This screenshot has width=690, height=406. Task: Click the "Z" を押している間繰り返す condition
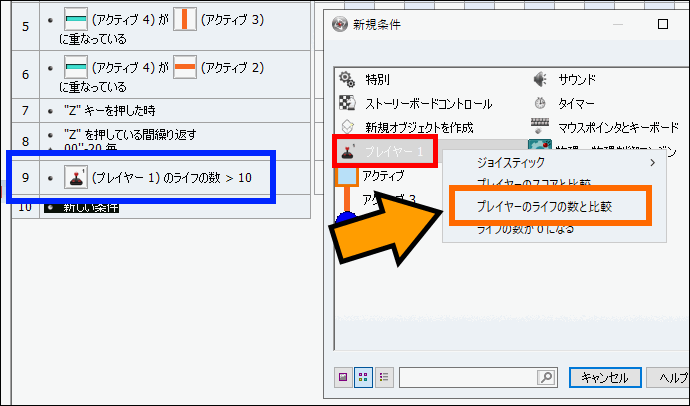click(x=130, y=134)
